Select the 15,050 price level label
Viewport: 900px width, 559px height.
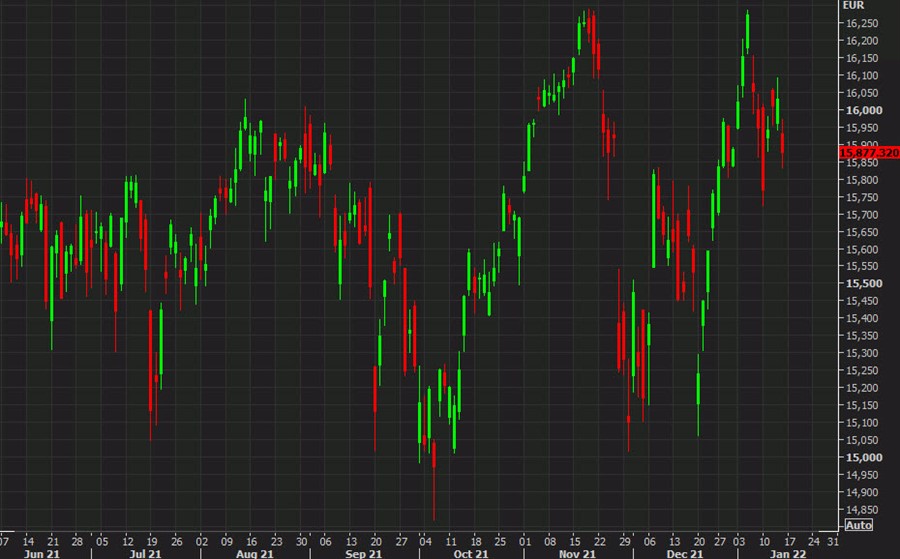(862, 440)
